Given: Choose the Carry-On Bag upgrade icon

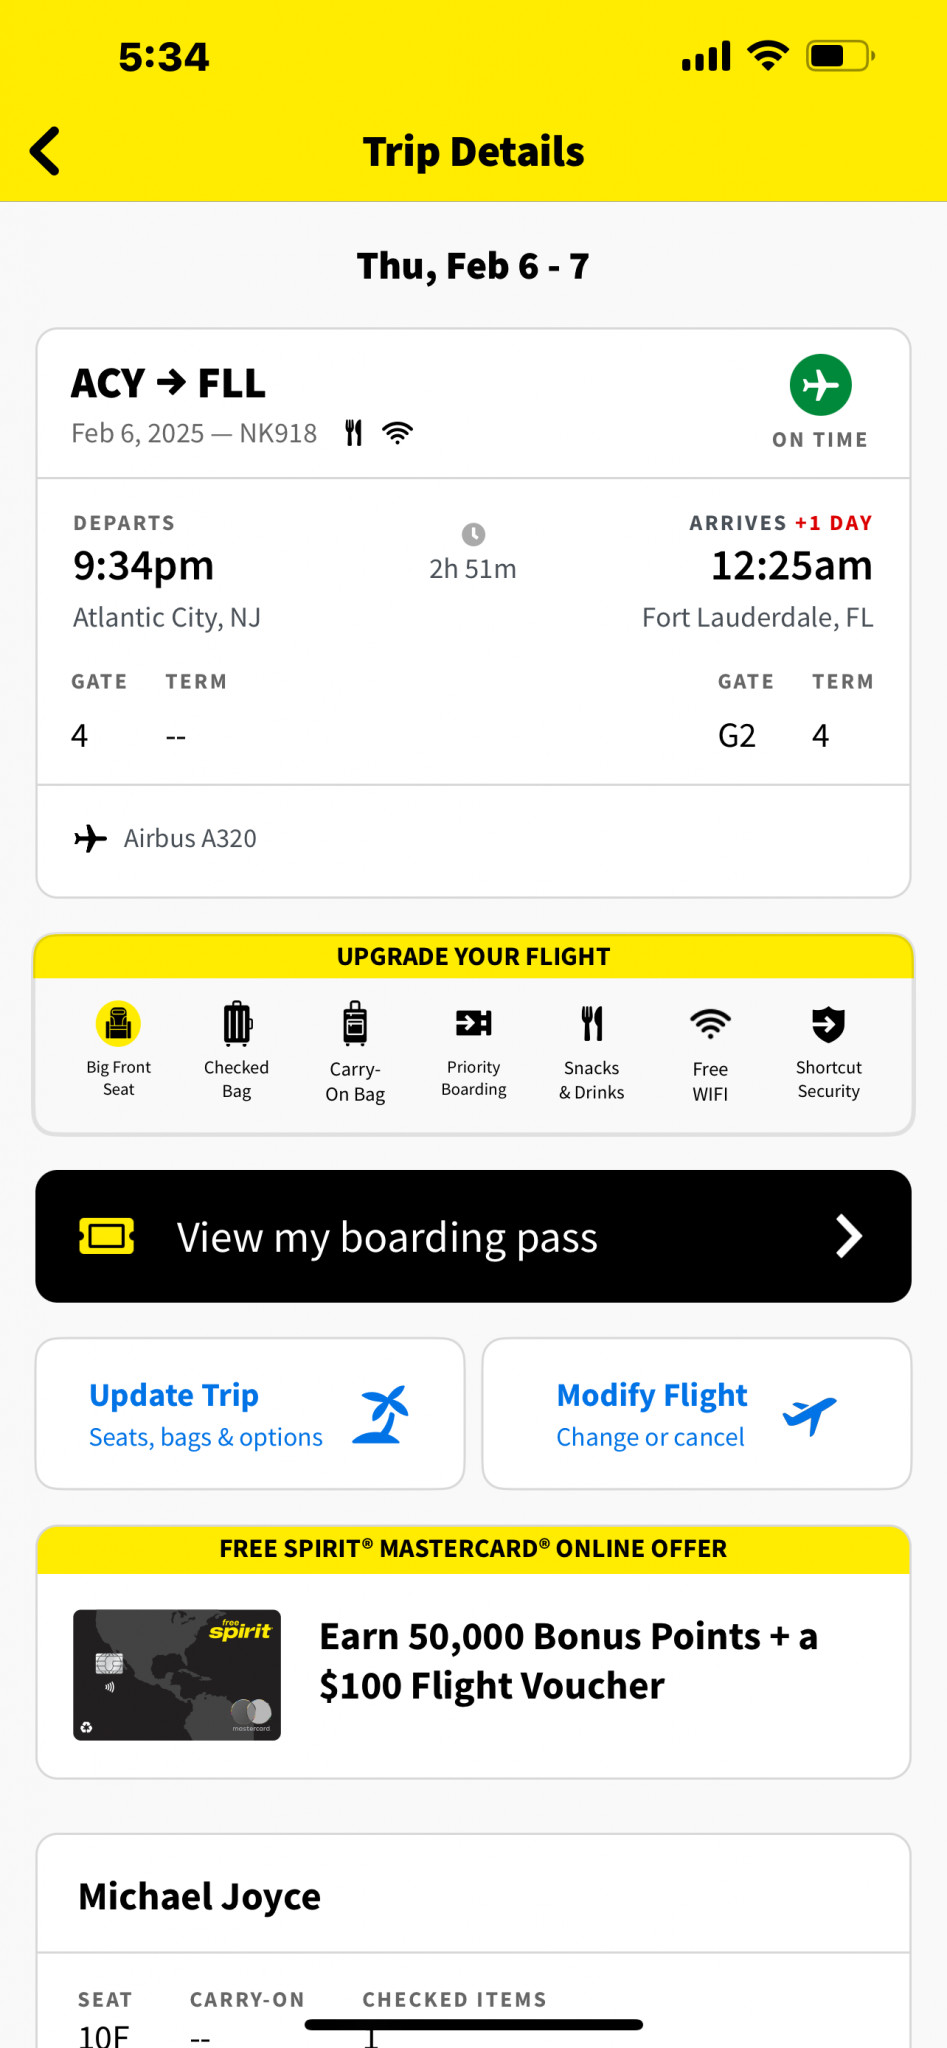Looking at the screenshot, I should [x=355, y=1024].
